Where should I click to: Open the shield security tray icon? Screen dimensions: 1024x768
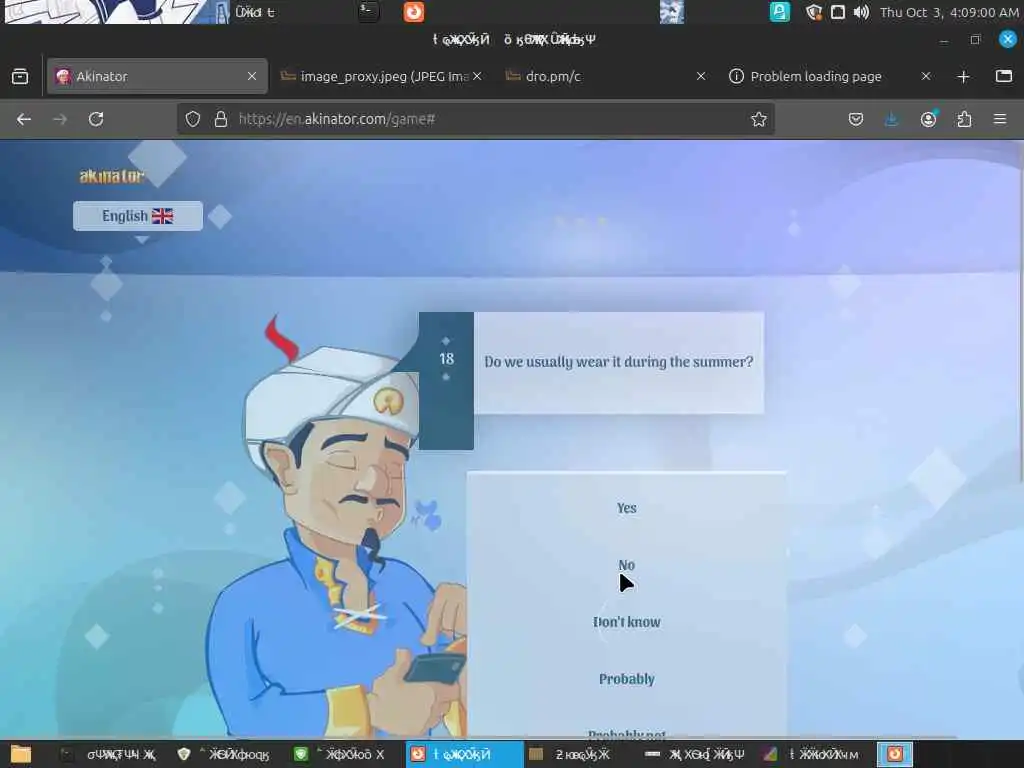click(x=813, y=12)
